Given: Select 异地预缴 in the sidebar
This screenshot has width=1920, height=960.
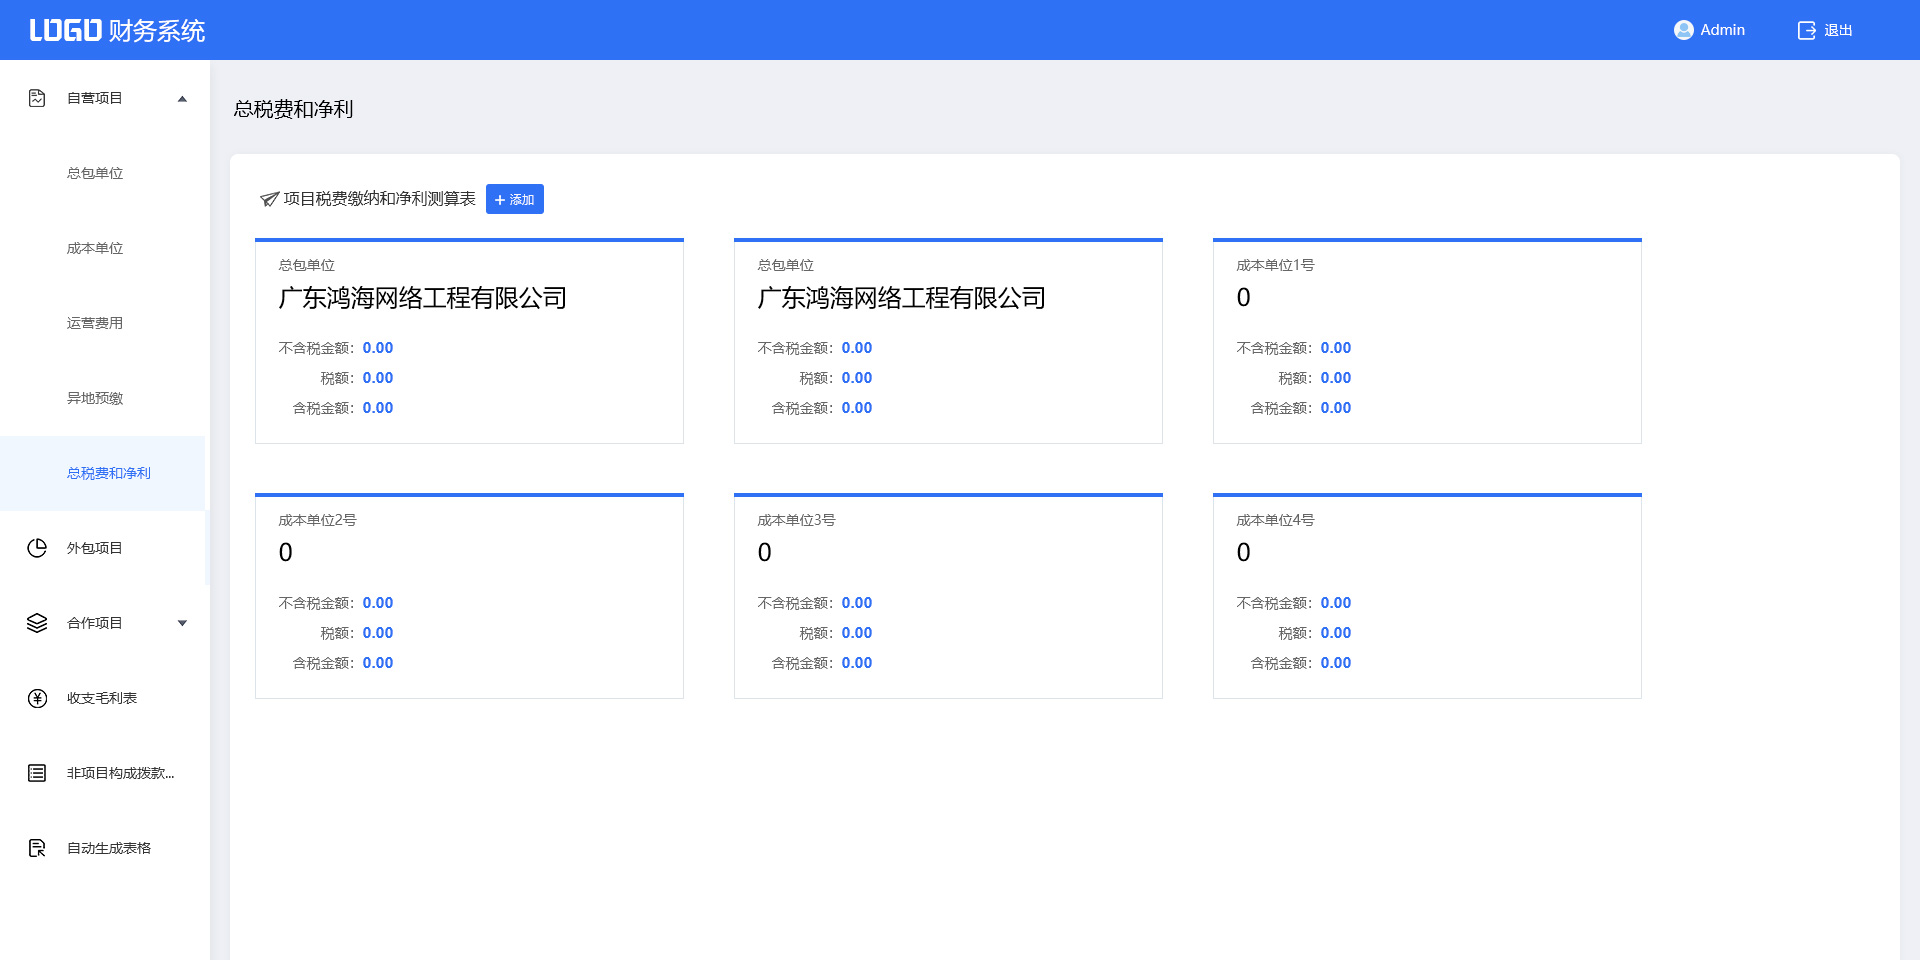Looking at the screenshot, I should pos(95,398).
